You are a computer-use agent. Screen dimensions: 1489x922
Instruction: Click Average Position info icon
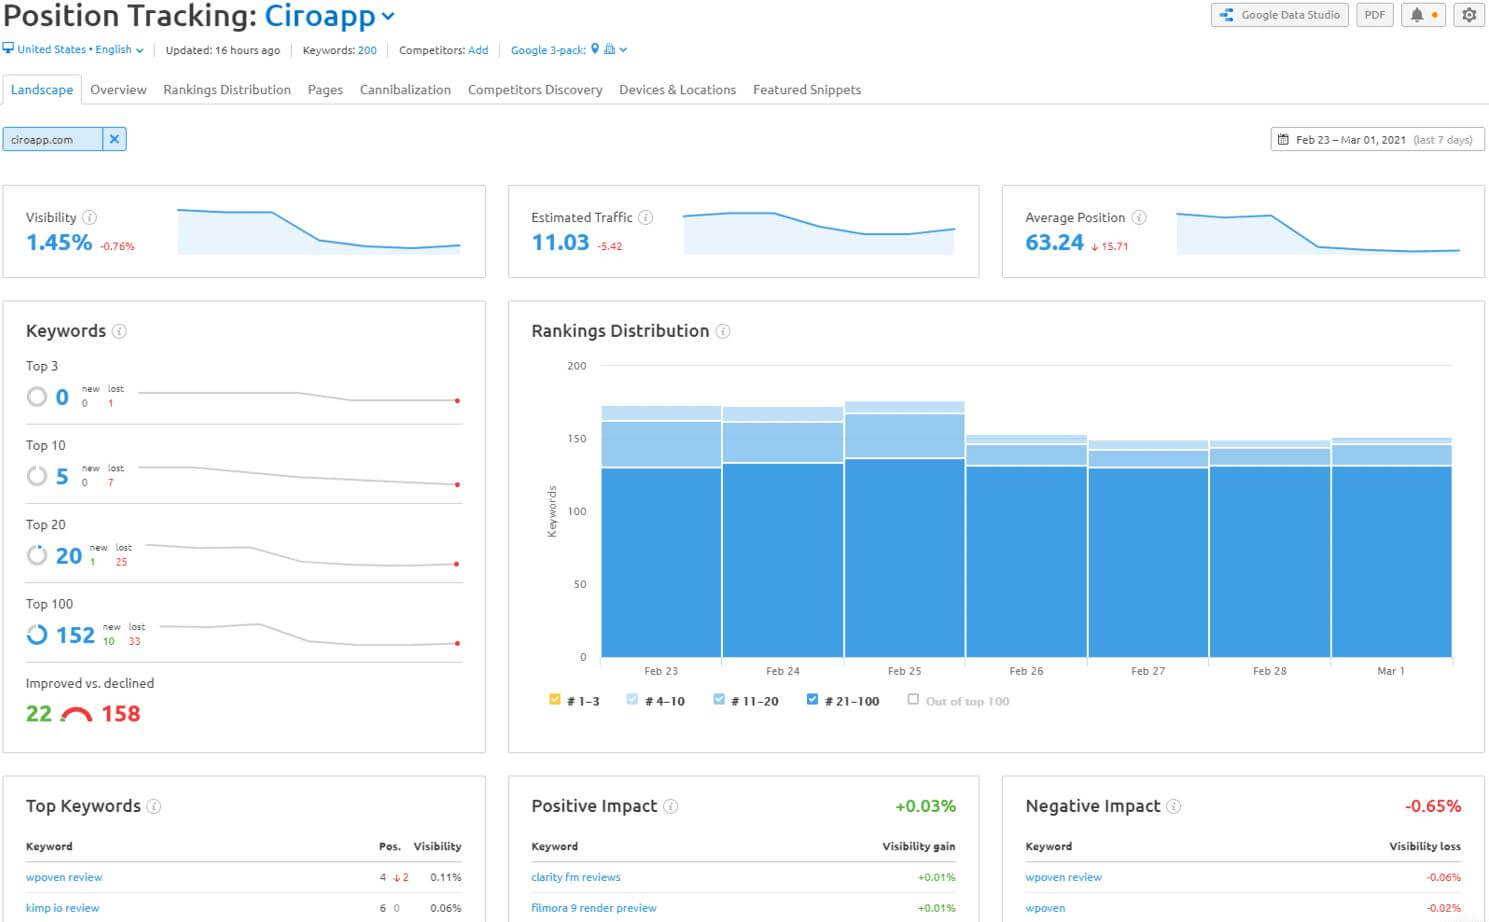point(1139,217)
